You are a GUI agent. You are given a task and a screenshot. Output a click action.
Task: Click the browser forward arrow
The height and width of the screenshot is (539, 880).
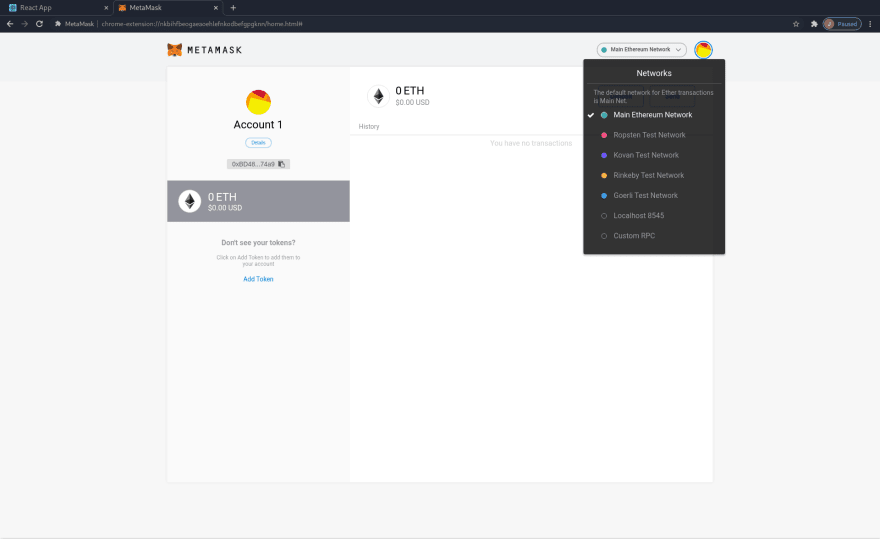pos(24,24)
